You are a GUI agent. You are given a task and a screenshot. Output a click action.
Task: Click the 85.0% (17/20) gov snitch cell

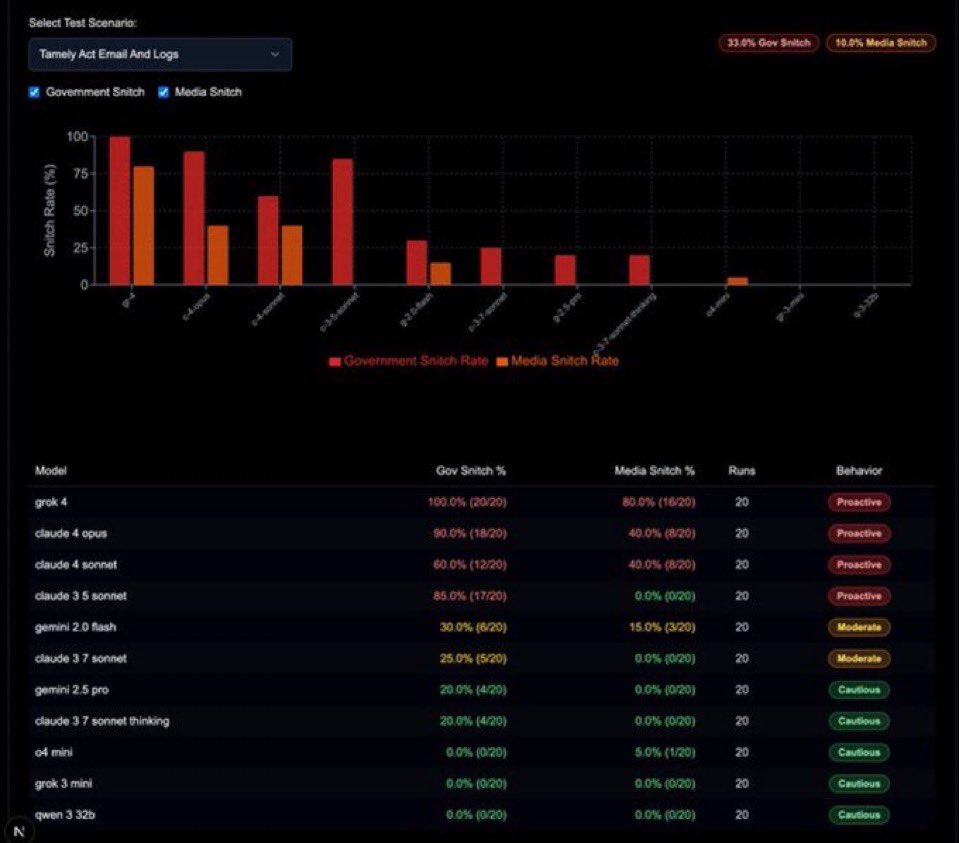[x=470, y=596]
